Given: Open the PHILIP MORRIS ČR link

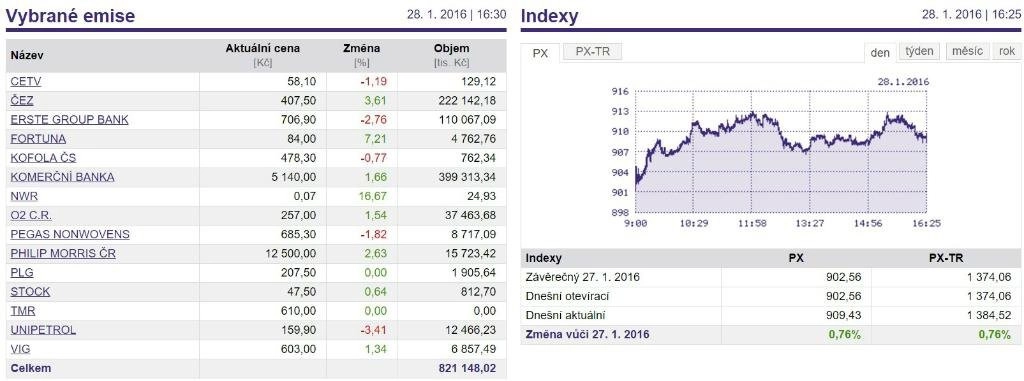Looking at the screenshot, I should click(x=63, y=253).
